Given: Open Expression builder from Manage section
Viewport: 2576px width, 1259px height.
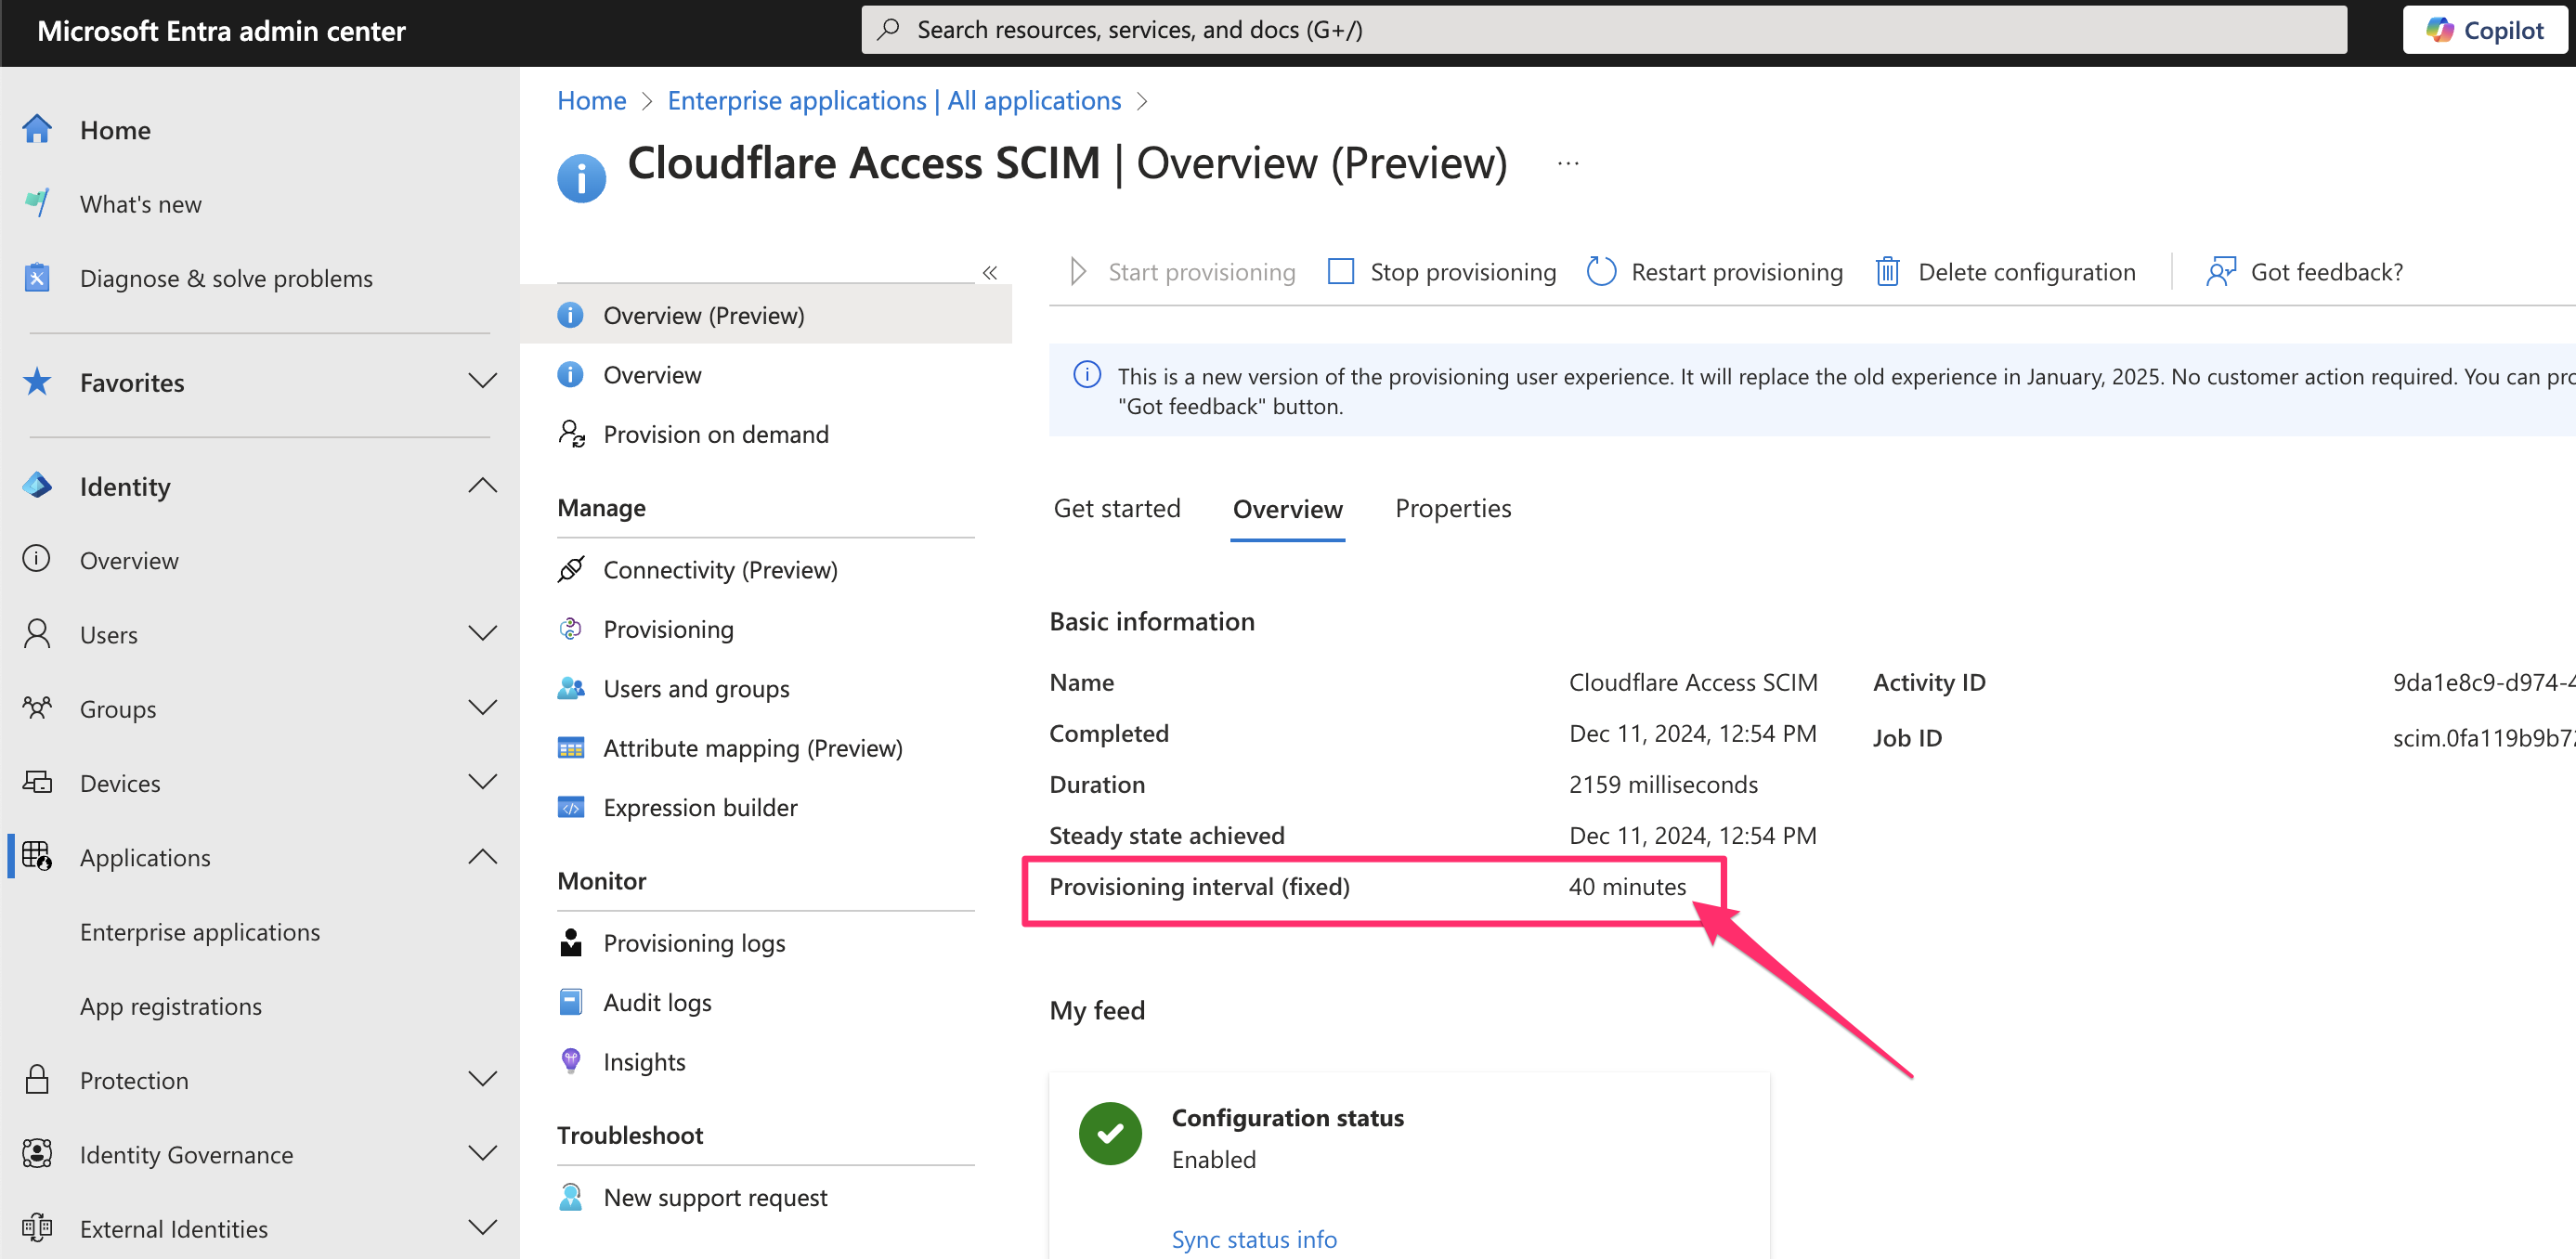Looking at the screenshot, I should pyautogui.click(x=699, y=807).
